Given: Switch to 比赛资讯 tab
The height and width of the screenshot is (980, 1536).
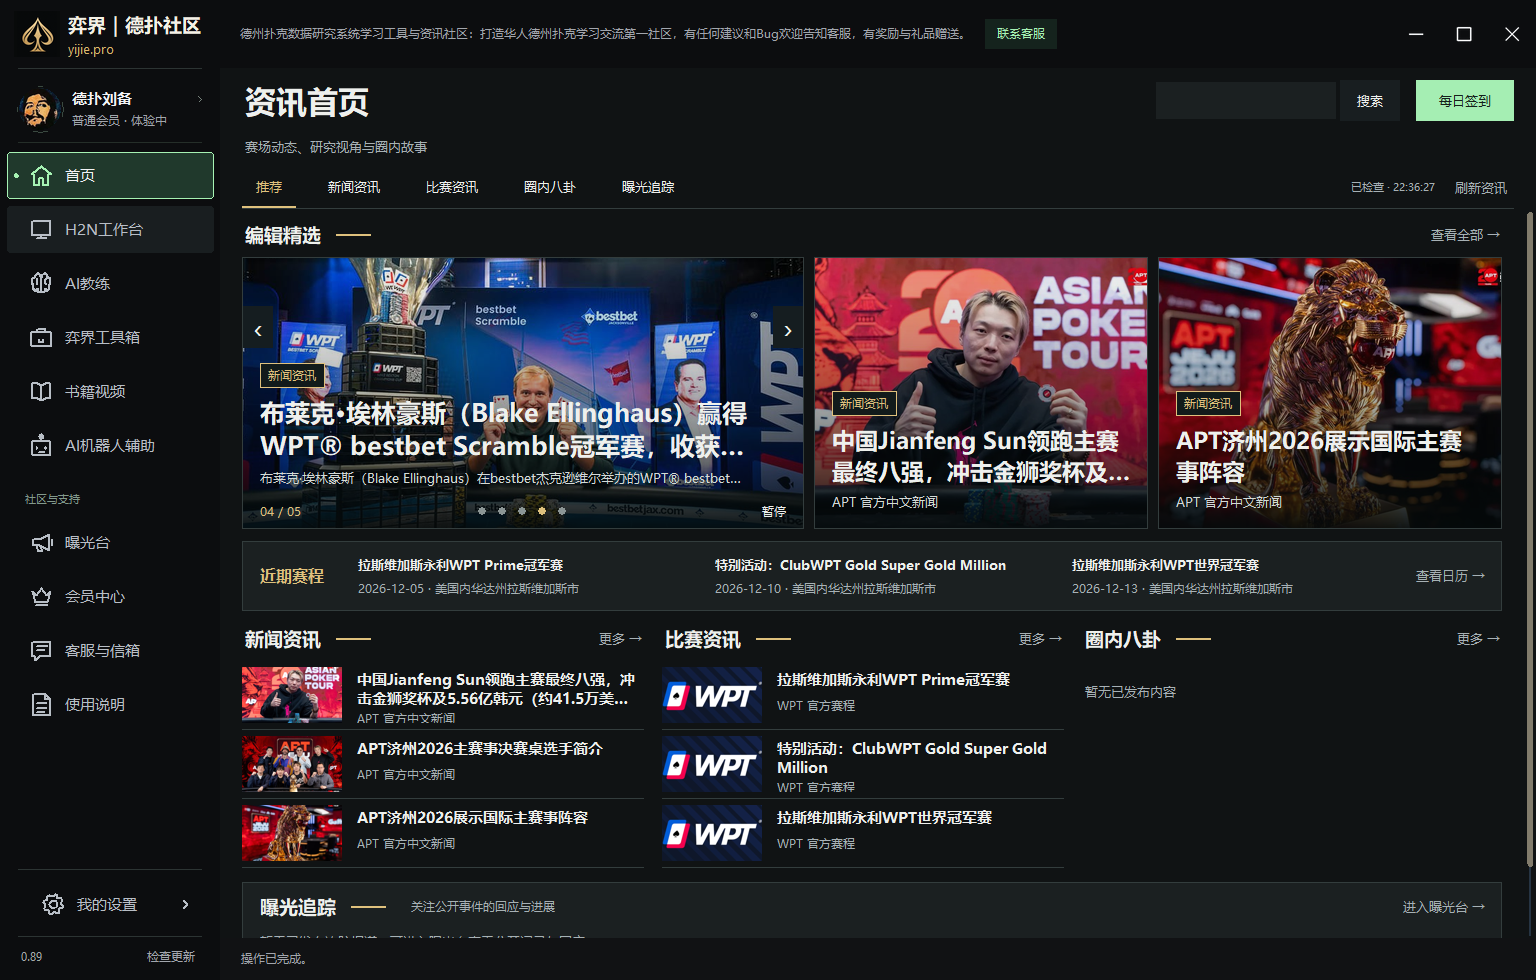Looking at the screenshot, I should click(x=452, y=188).
